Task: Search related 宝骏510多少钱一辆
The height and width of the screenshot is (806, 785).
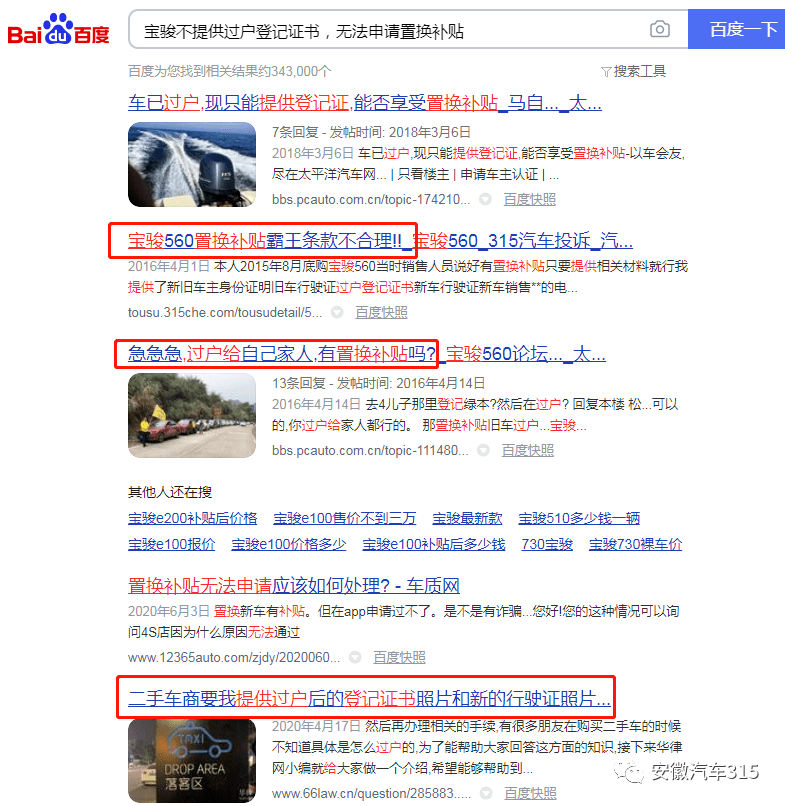Action: tap(579, 518)
